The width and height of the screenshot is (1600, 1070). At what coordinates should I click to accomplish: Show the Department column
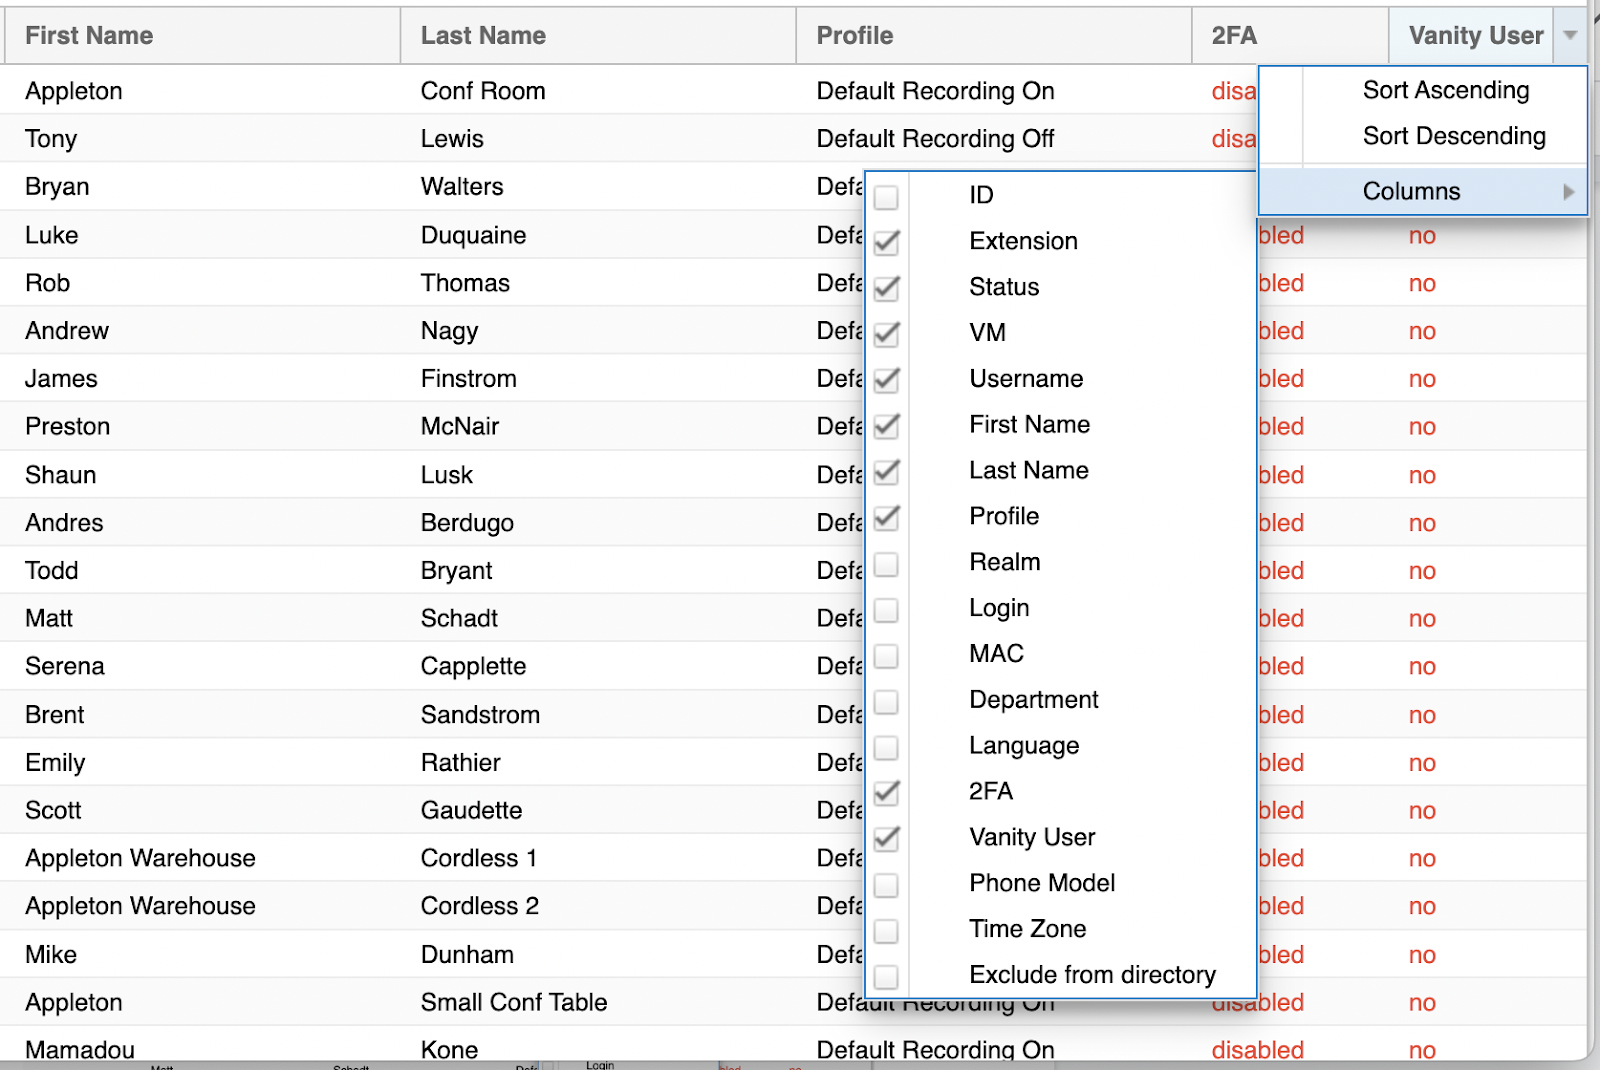click(x=885, y=702)
